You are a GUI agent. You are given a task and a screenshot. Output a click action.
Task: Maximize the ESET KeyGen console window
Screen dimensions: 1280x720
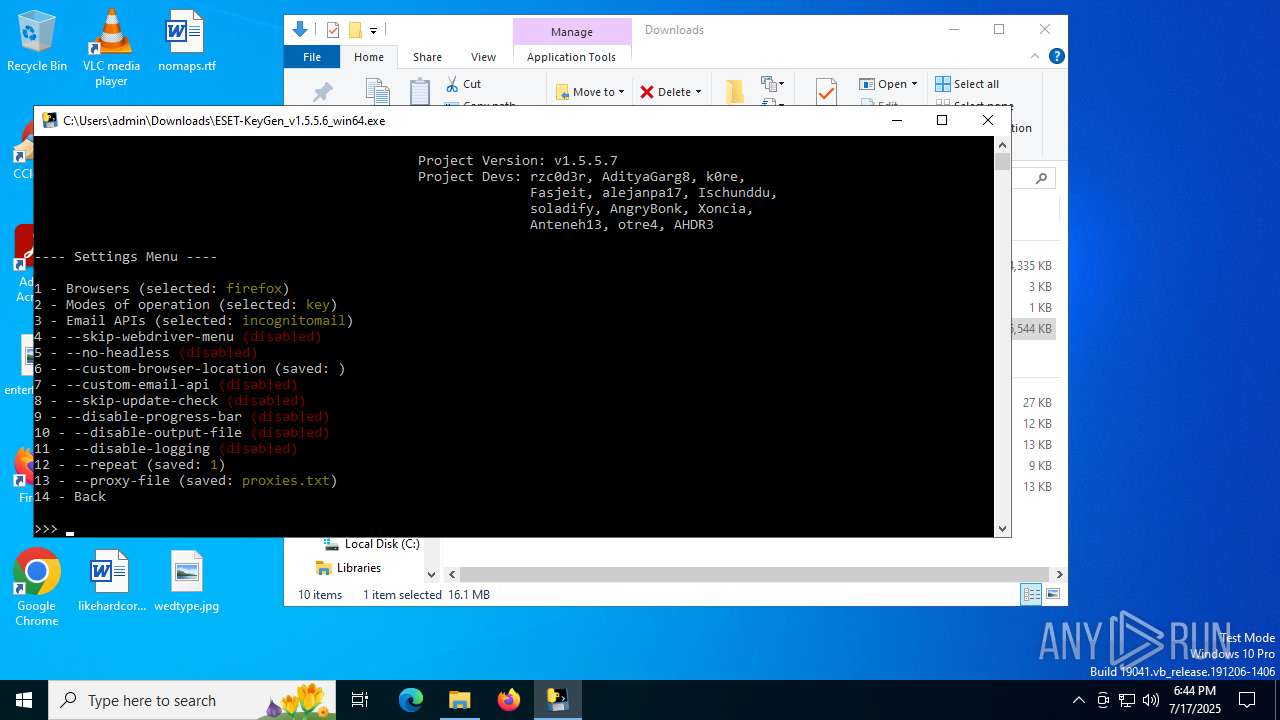(x=941, y=120)
